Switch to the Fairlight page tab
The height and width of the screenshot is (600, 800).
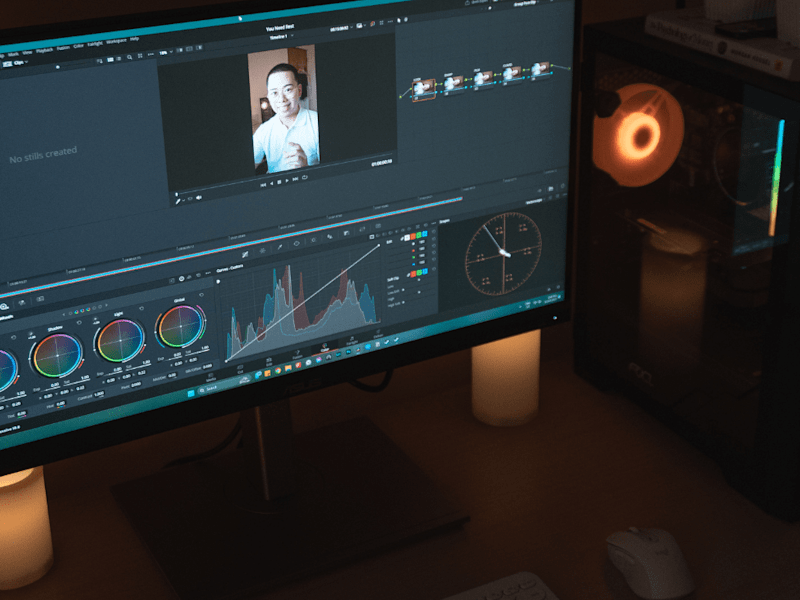[352, 341]
